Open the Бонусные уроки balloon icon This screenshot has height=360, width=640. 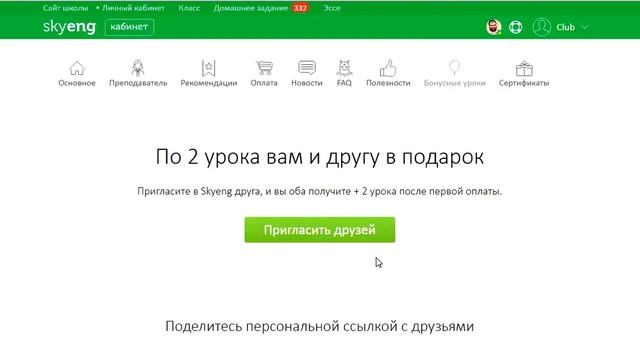click(x=454, y=68)
